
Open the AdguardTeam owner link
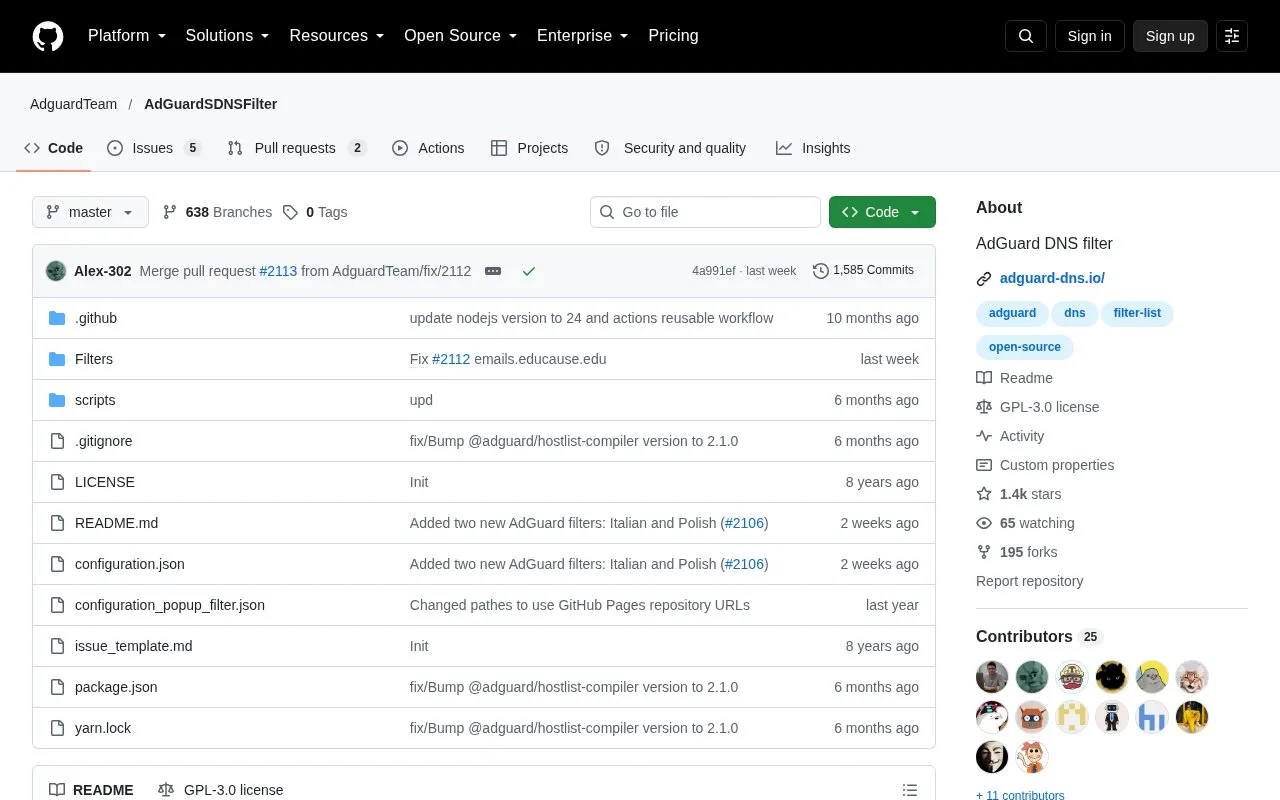(73, 104)
